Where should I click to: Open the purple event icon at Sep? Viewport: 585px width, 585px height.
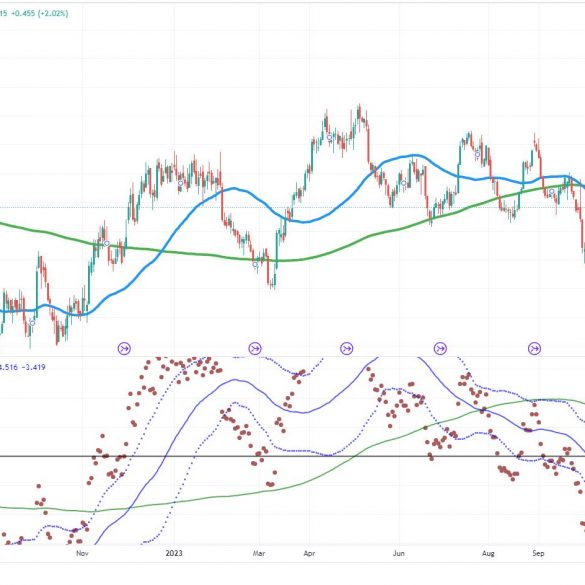[x=535, y=348]
